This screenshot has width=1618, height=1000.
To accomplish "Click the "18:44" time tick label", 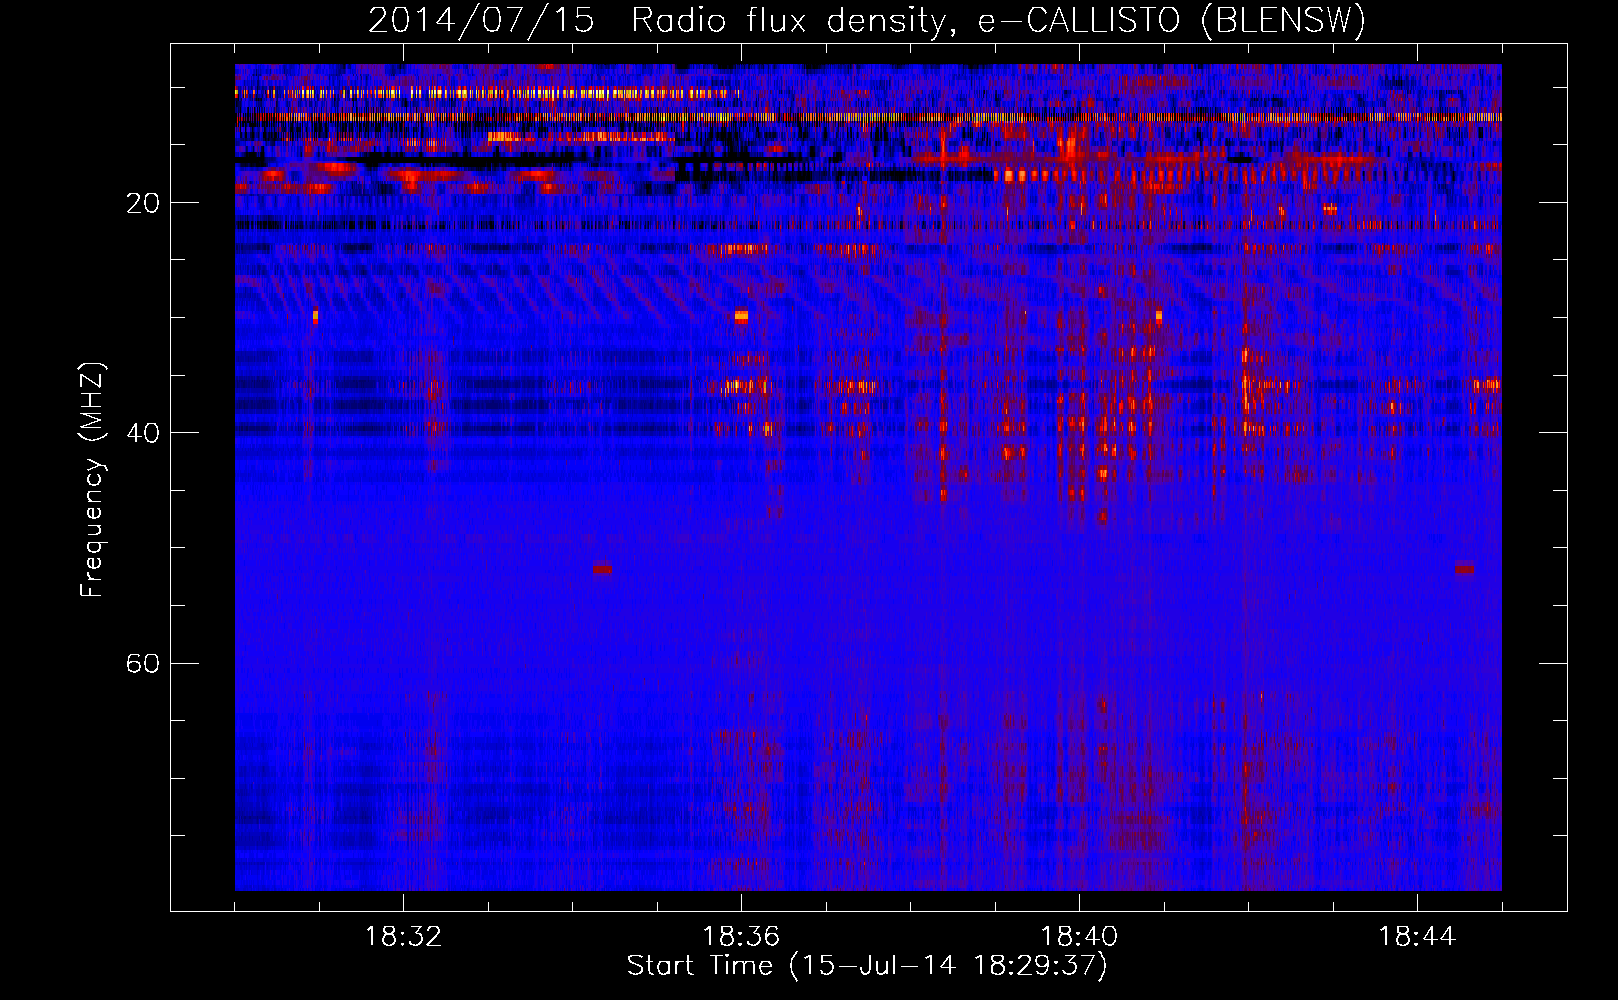I will pos(1417,937).
